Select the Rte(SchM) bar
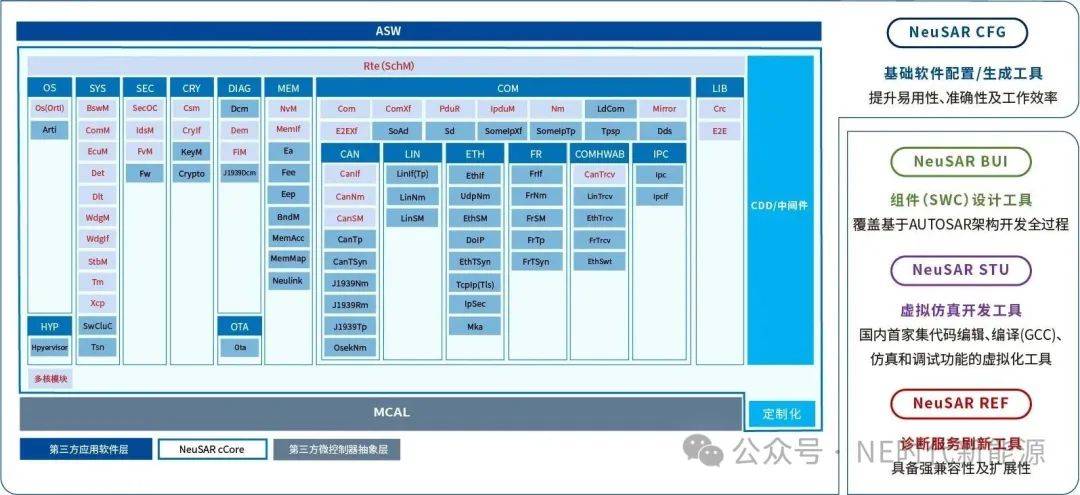The width and height of the screenshot is (1080, 495). (388, 66)
